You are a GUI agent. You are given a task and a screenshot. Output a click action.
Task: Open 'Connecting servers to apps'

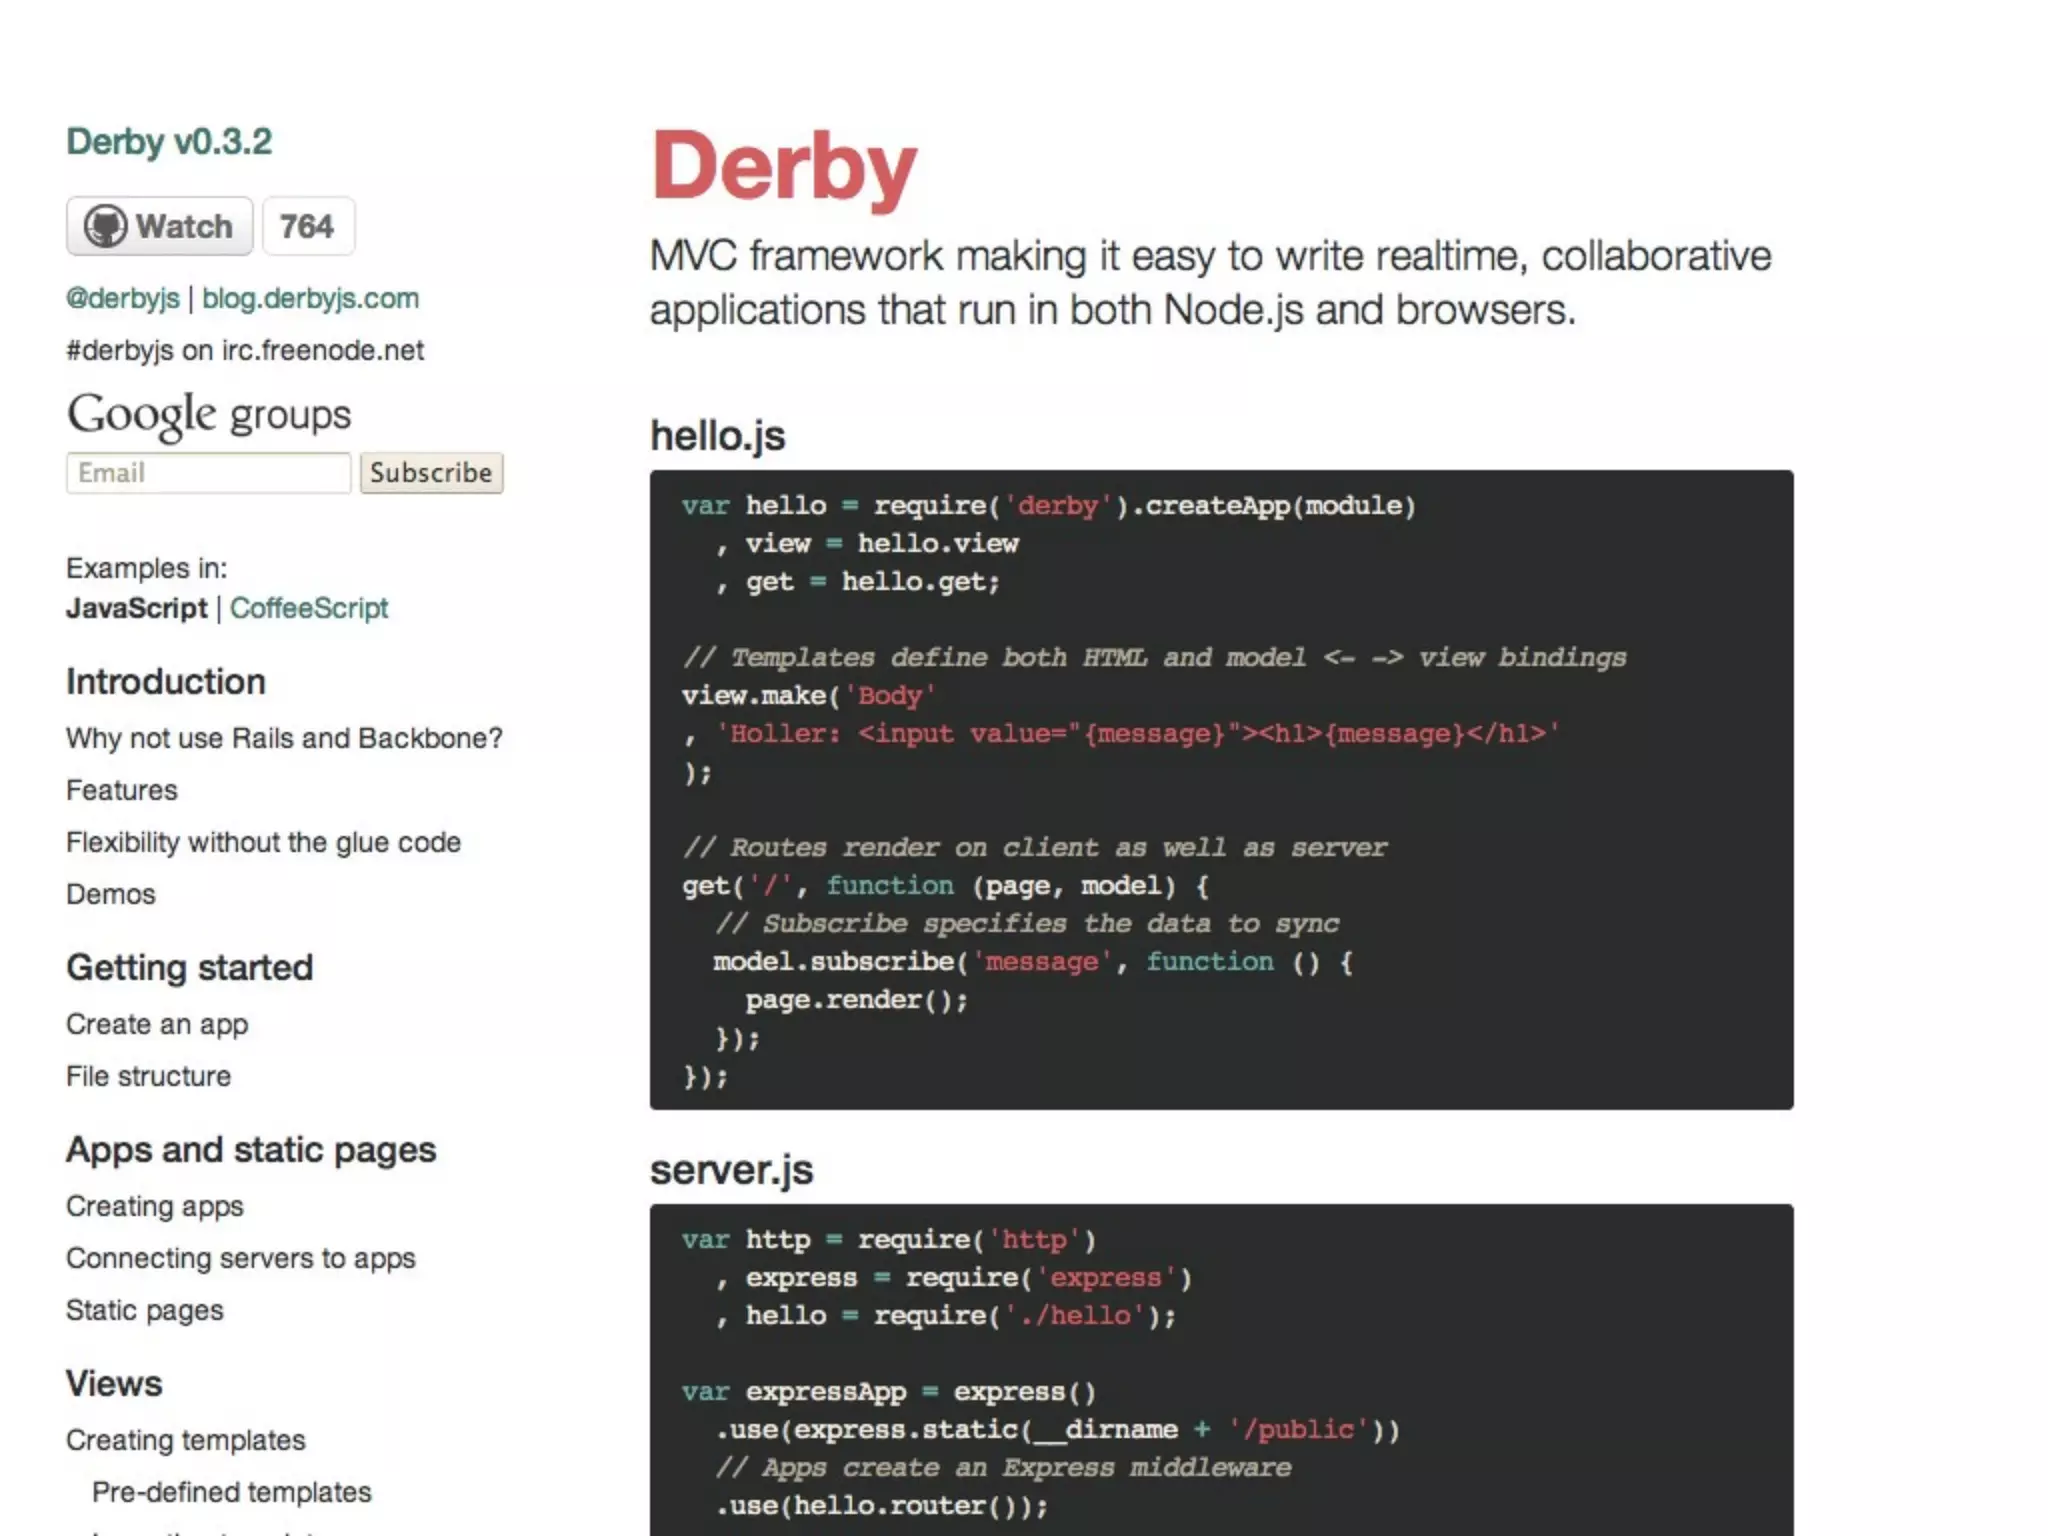tap(241, 1258)
